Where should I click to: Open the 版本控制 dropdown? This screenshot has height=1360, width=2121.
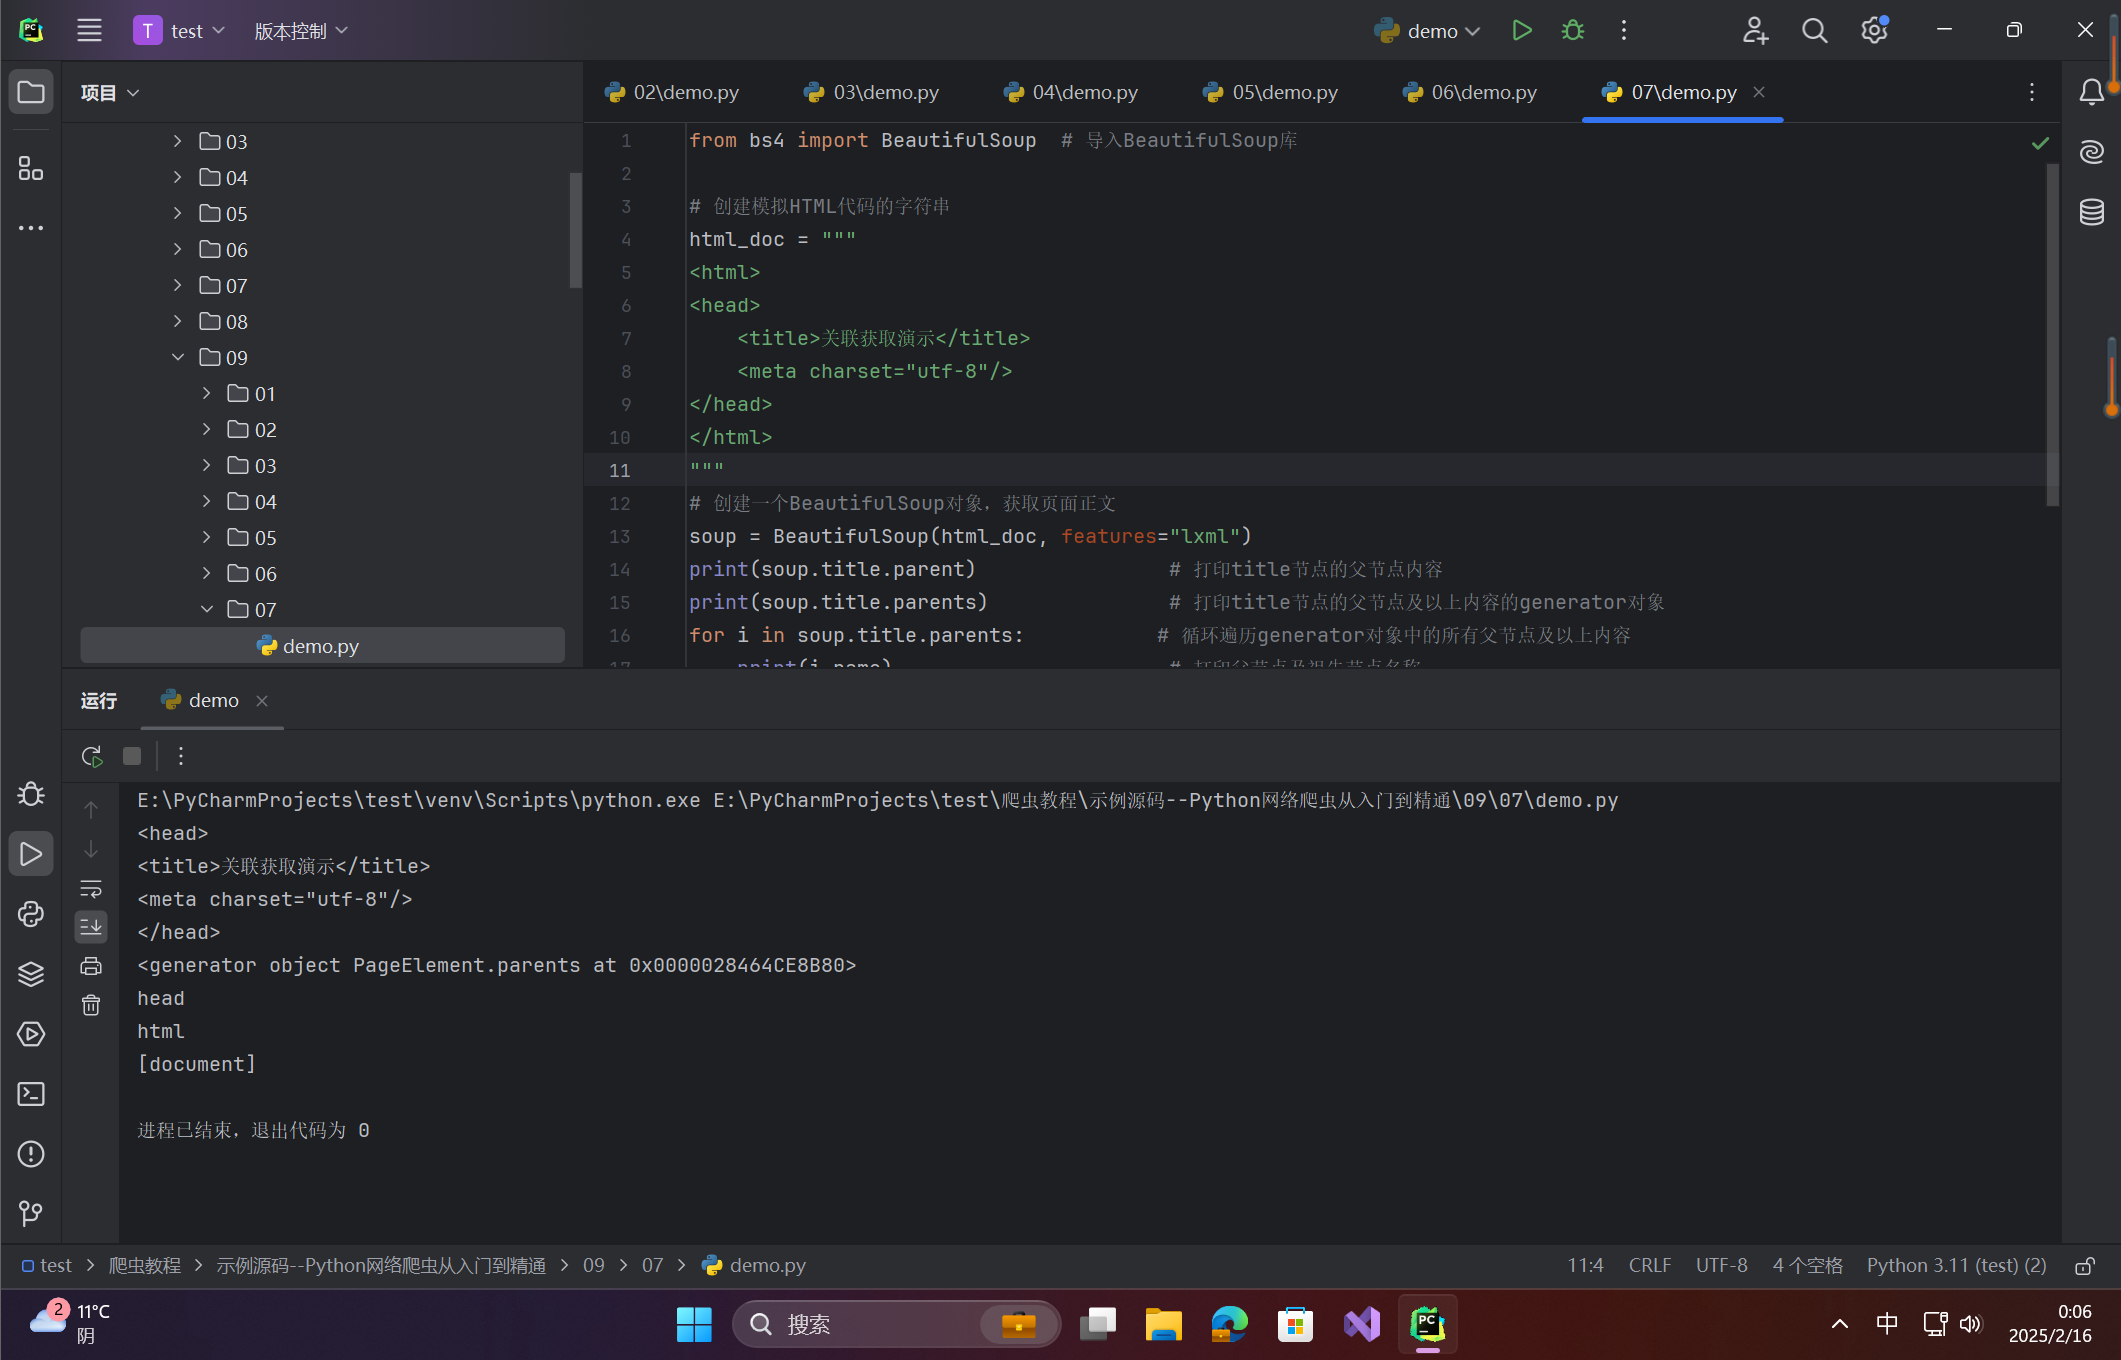click(301, 31)
